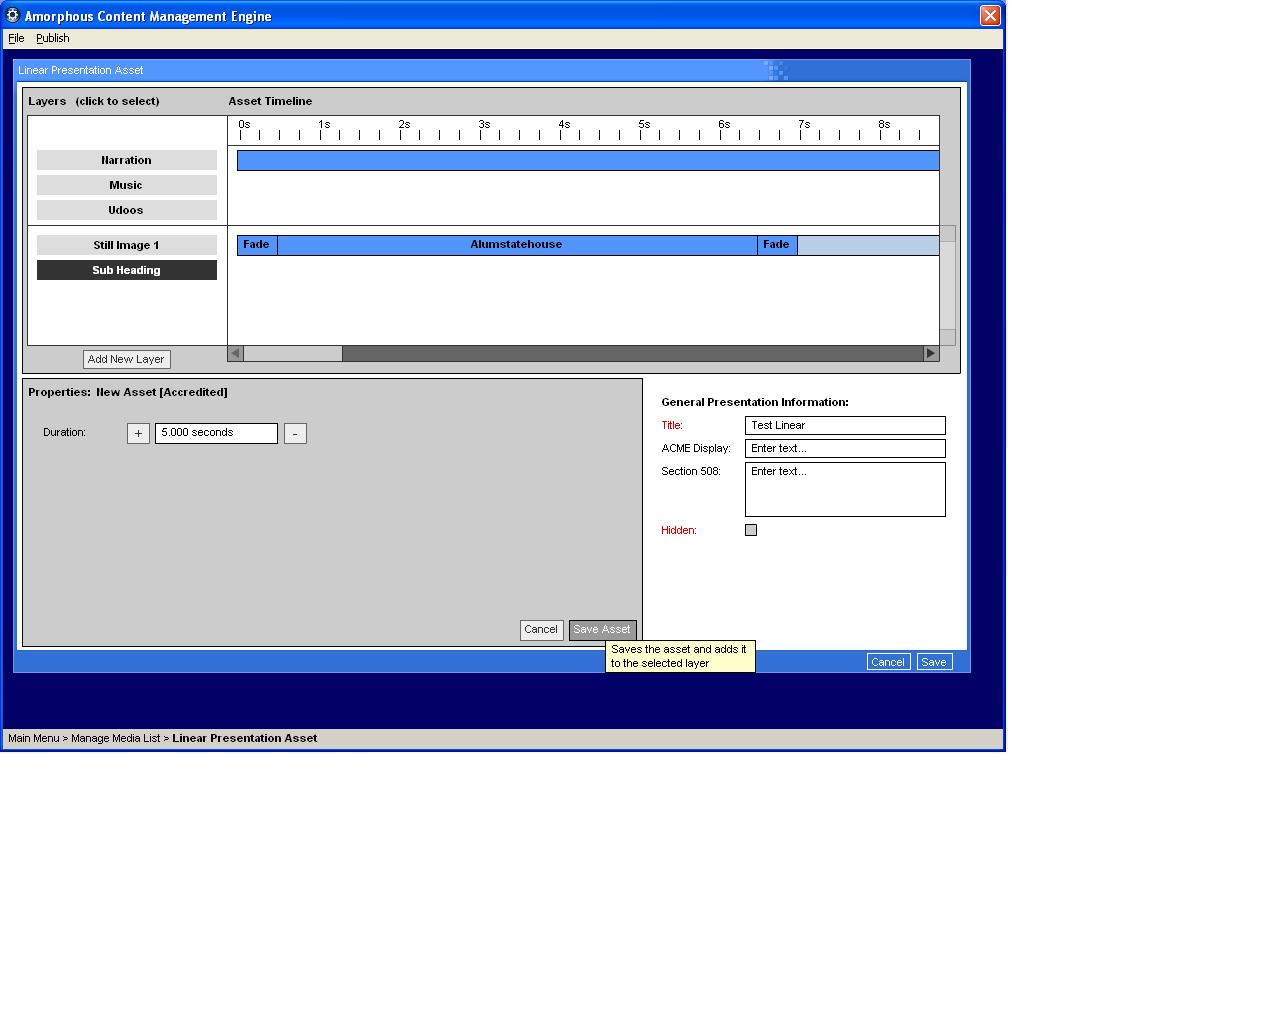
Task: Select the Alumstatehouse clip in timeline
Action: 517,245
